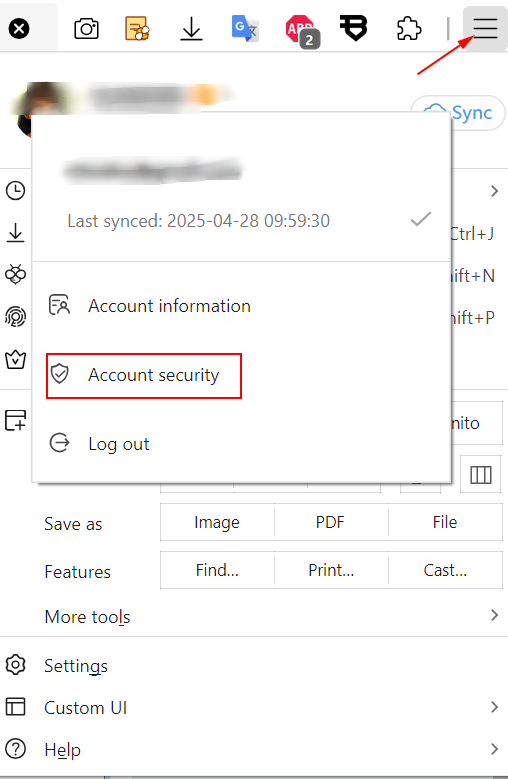Click the Find... feature button
This screenshot has width=508, height=779.
(217, 570)
